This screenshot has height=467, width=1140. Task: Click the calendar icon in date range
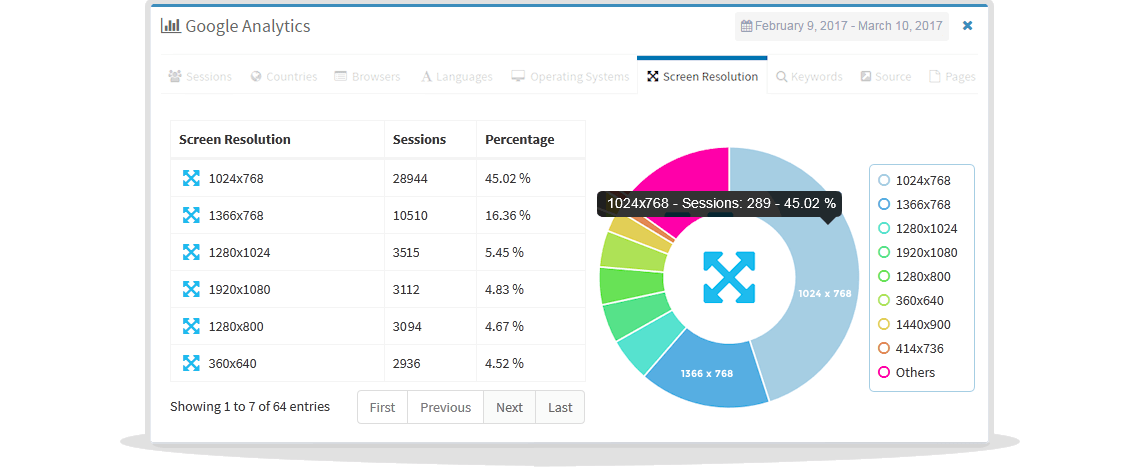746,26
